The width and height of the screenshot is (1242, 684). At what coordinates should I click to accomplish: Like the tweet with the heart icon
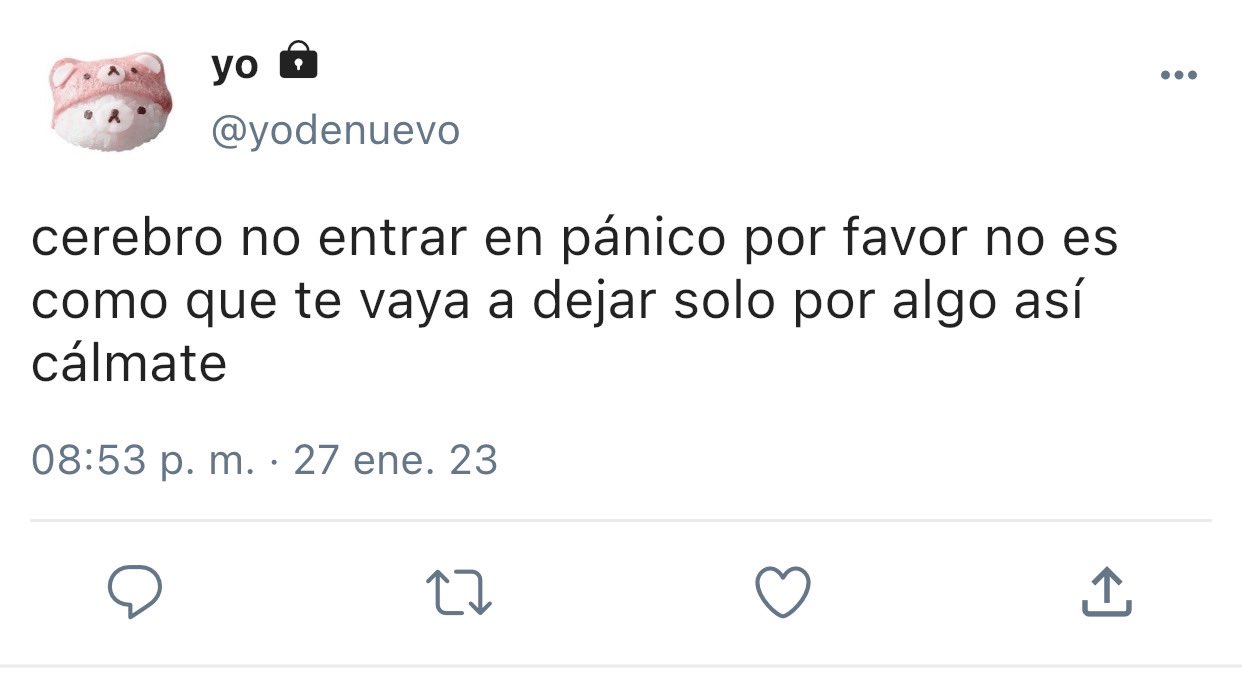[x=782, y=591]
